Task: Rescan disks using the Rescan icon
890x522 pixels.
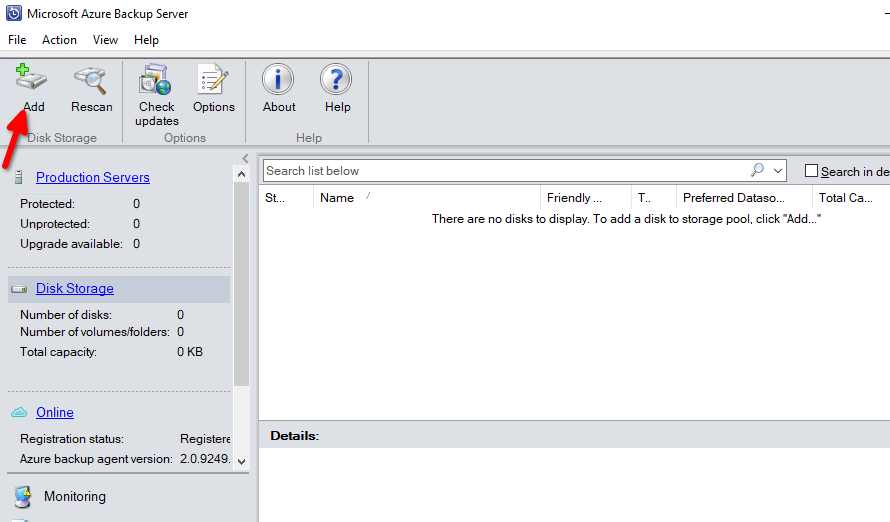Action: click(91, 80)
